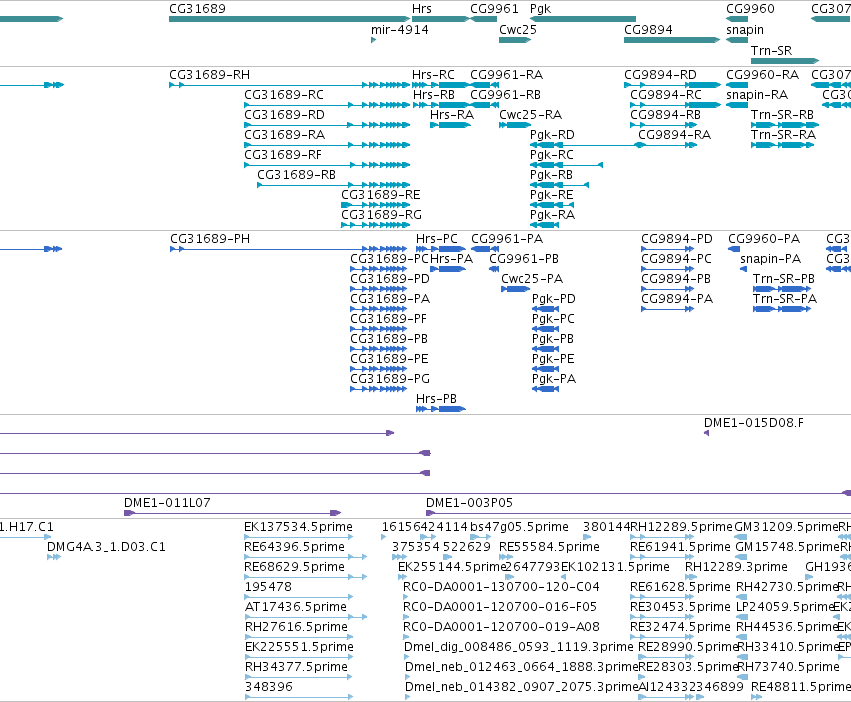Click the DMG4A3_1.D03.C1 label
This screenshot has height=702, width=851.
[106, 547]
